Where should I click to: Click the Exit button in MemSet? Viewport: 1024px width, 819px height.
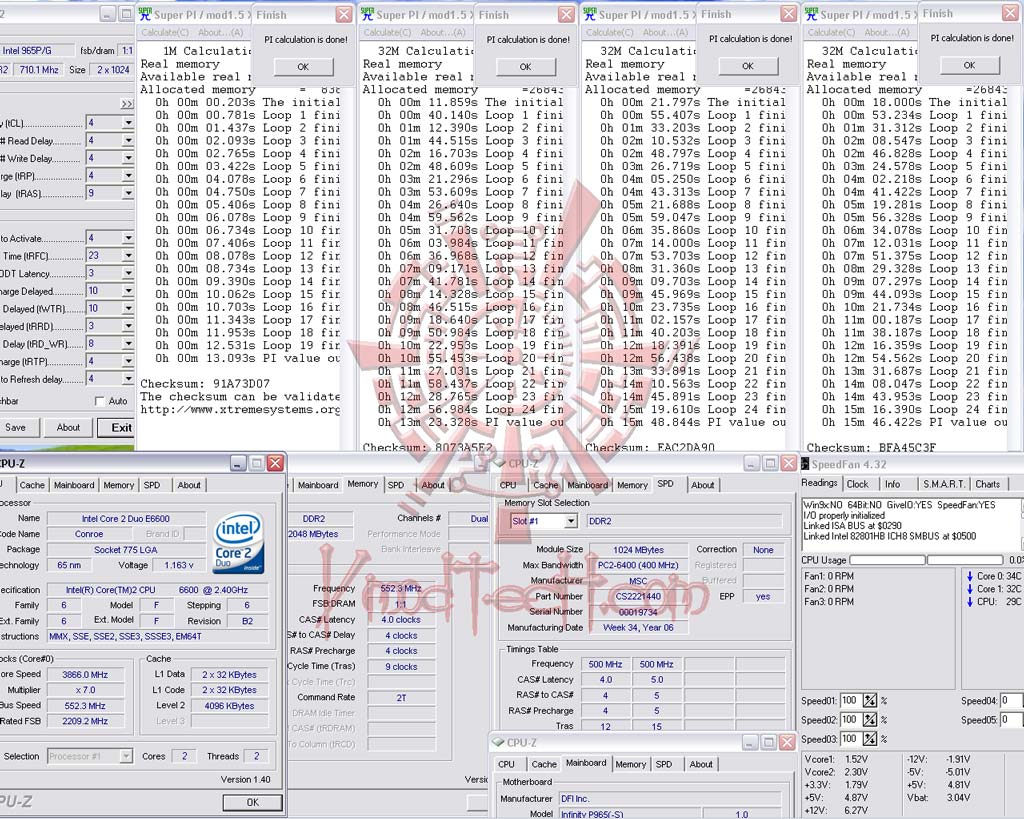click(116, 428)
